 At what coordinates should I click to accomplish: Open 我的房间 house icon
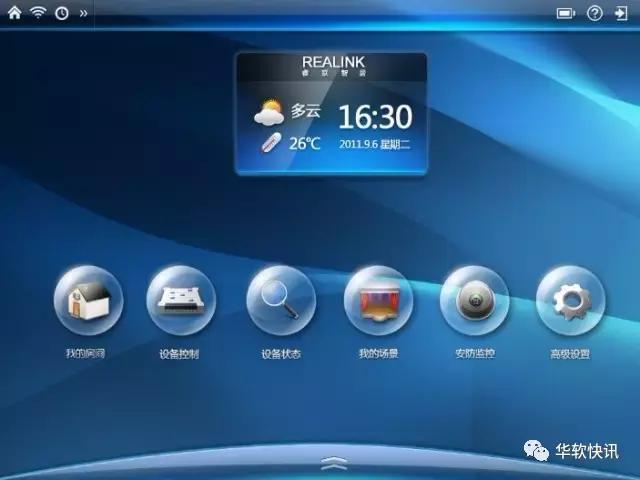click(88, 300)
